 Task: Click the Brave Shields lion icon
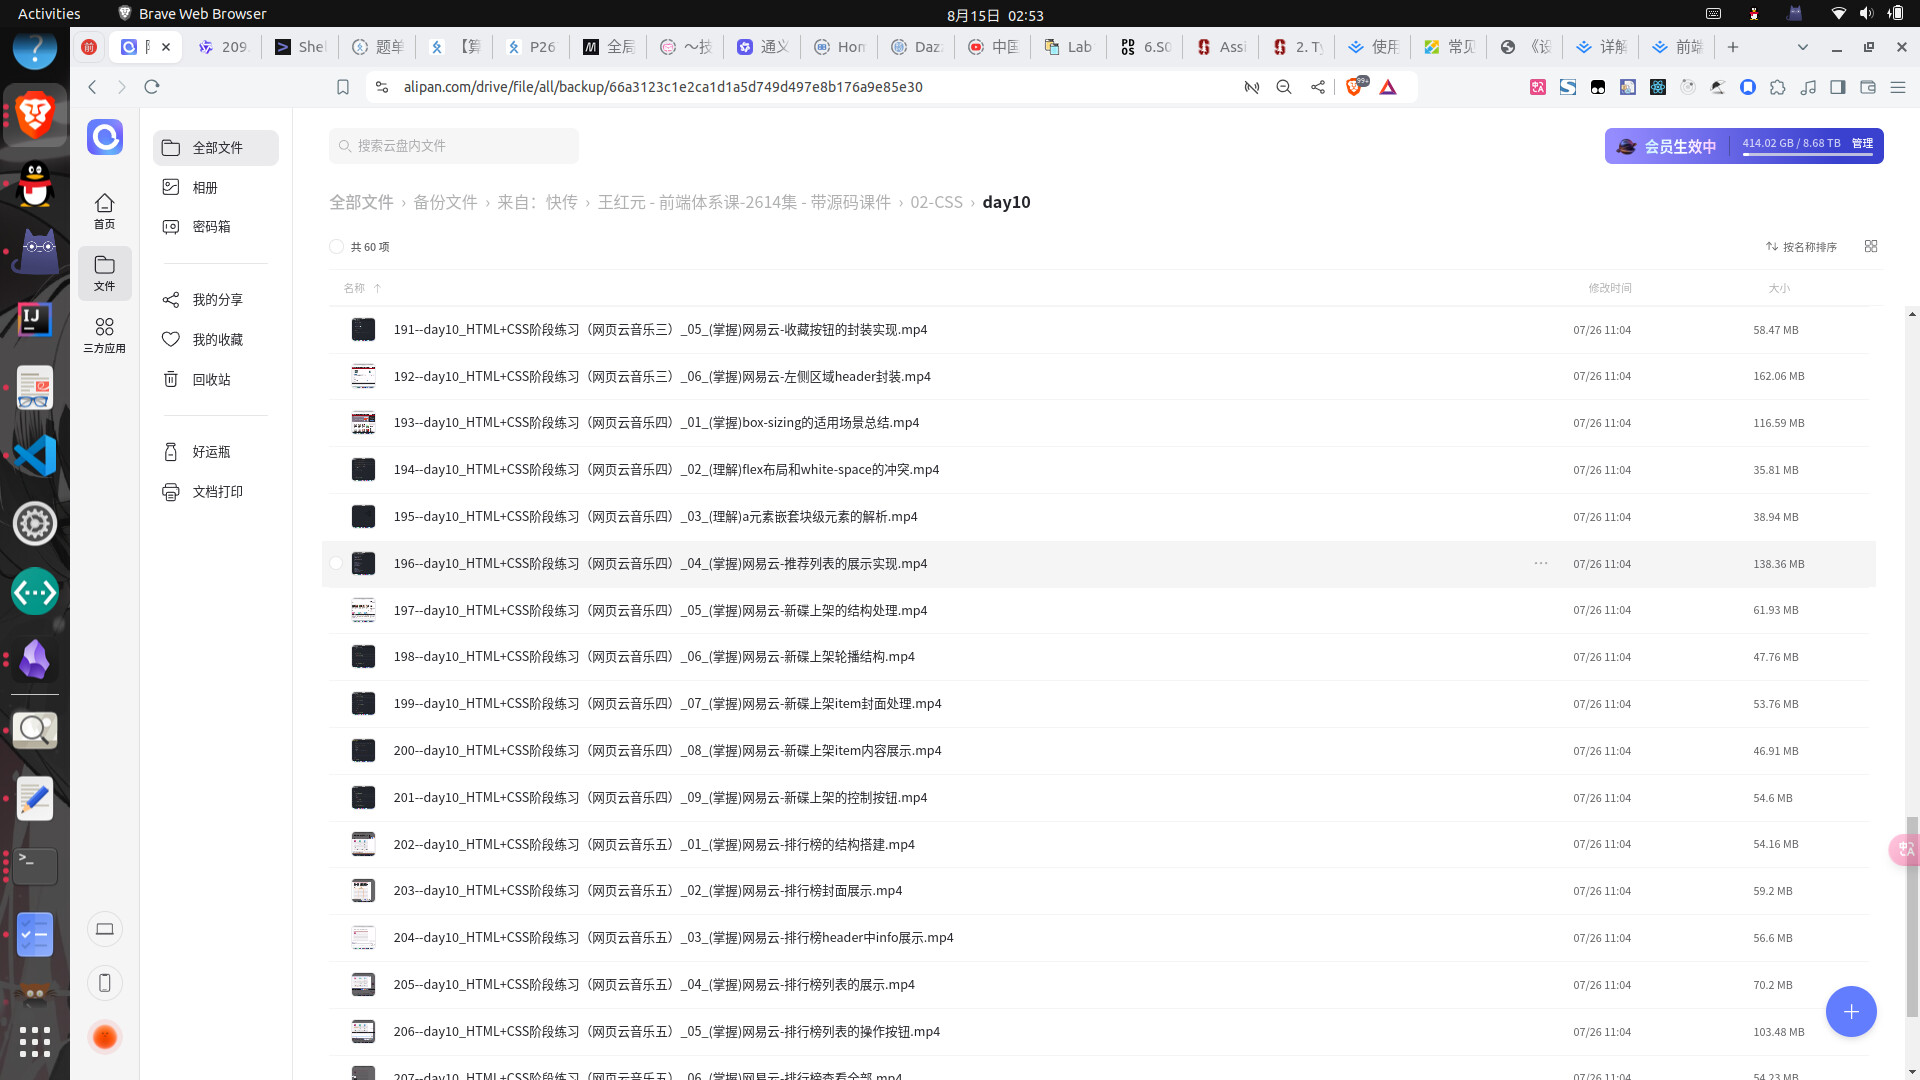click(x=1354, y=87)
